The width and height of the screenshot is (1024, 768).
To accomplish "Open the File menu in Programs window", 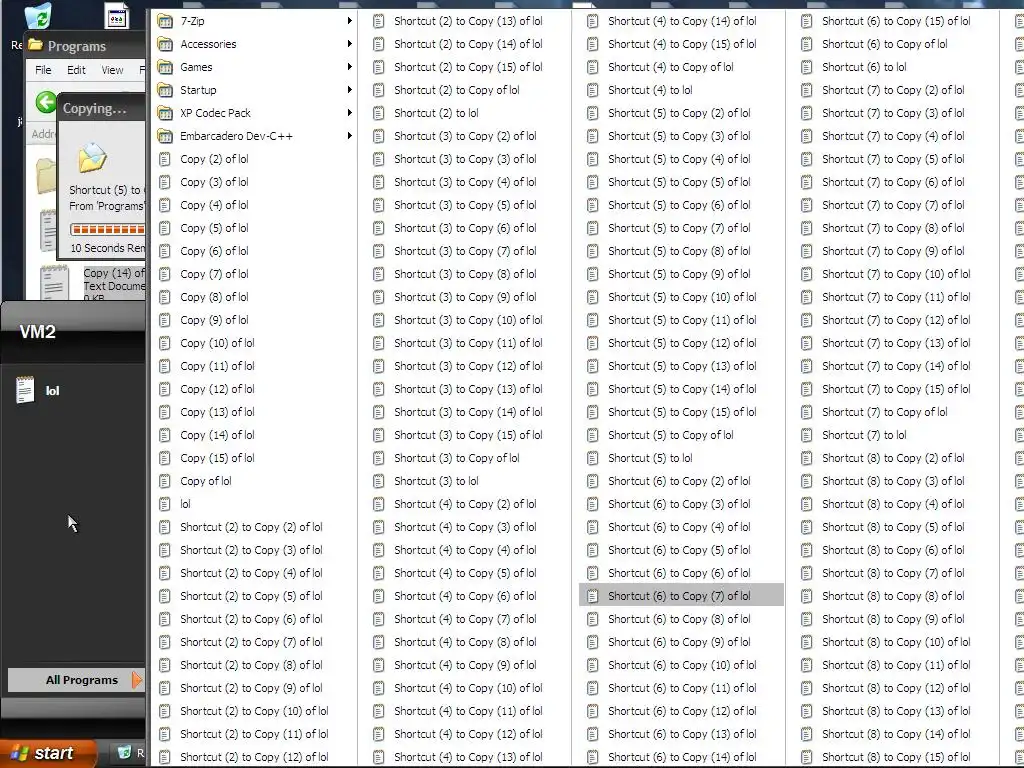I will click(43, 70).
